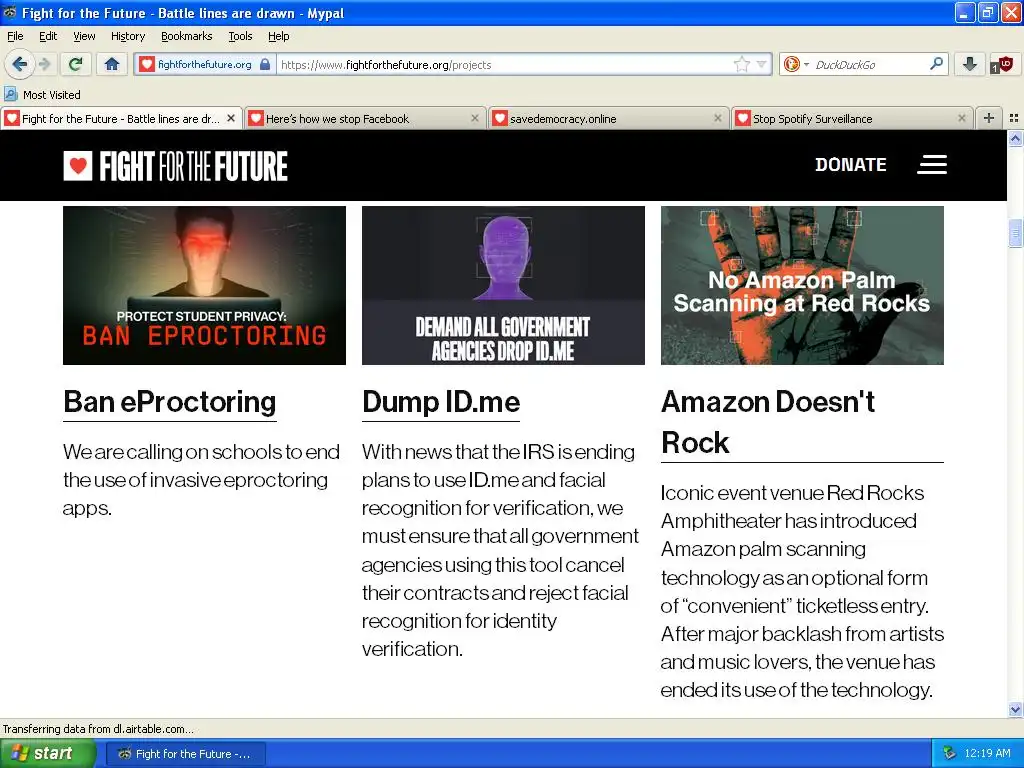This screenshot has width=1024, height=768.
Task: Click the fightforthefuture.org site identity label
Action: coord(204,64)
